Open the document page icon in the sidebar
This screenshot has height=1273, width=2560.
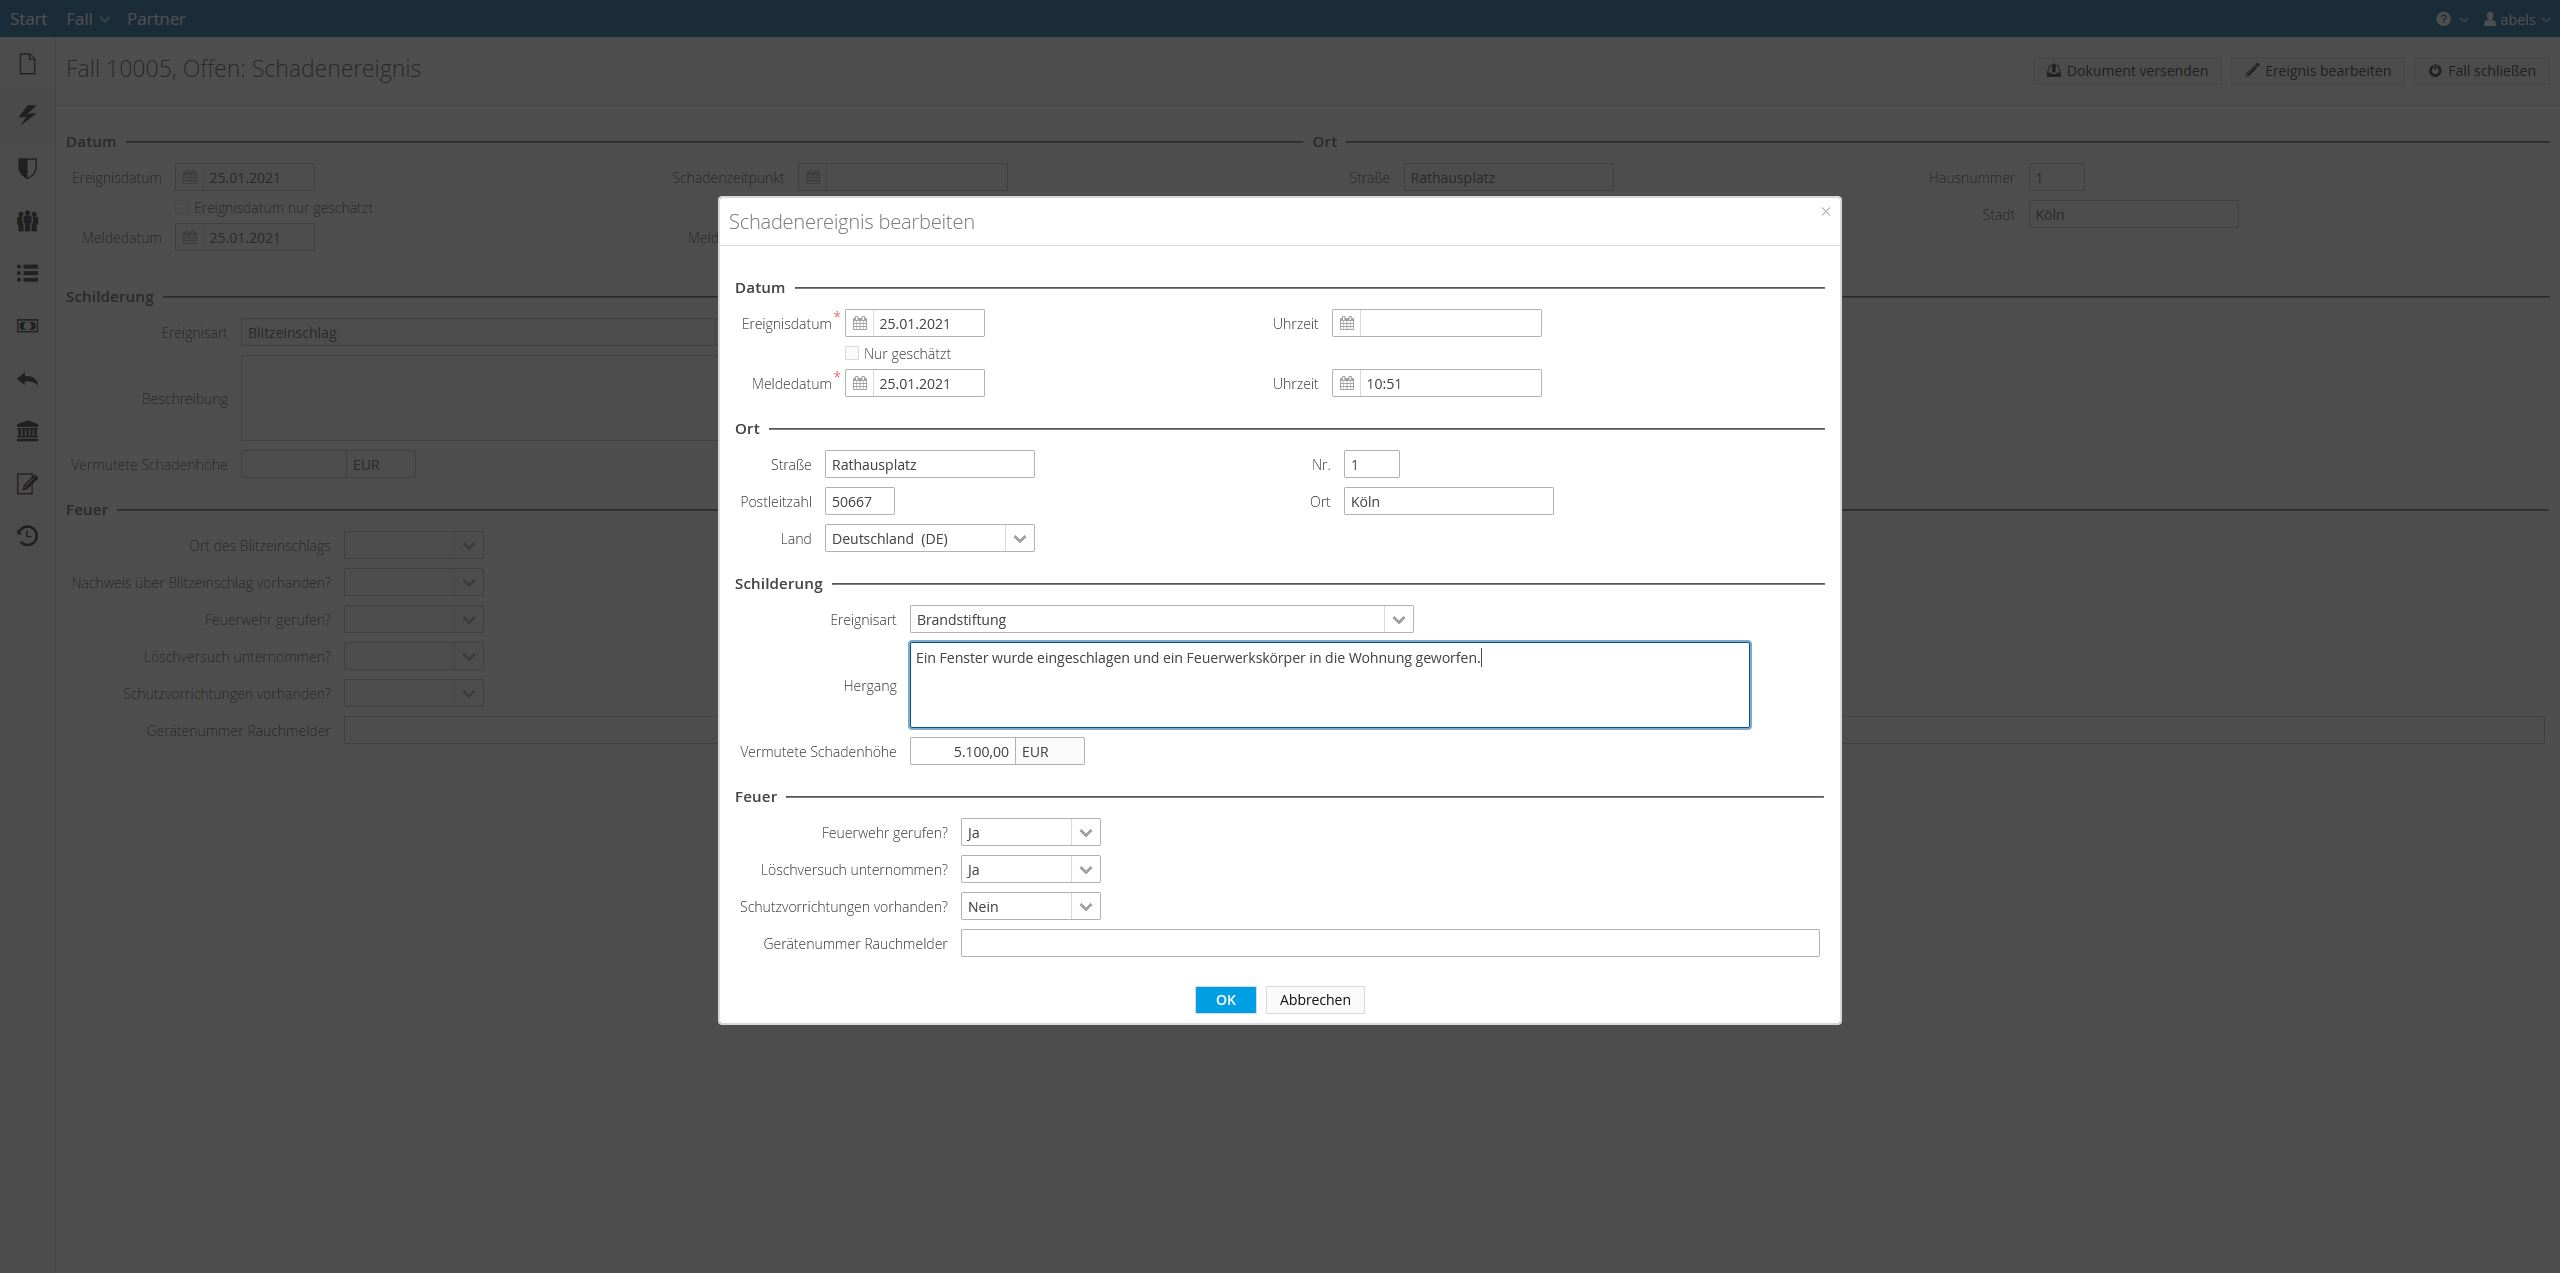tap(27, 62)
